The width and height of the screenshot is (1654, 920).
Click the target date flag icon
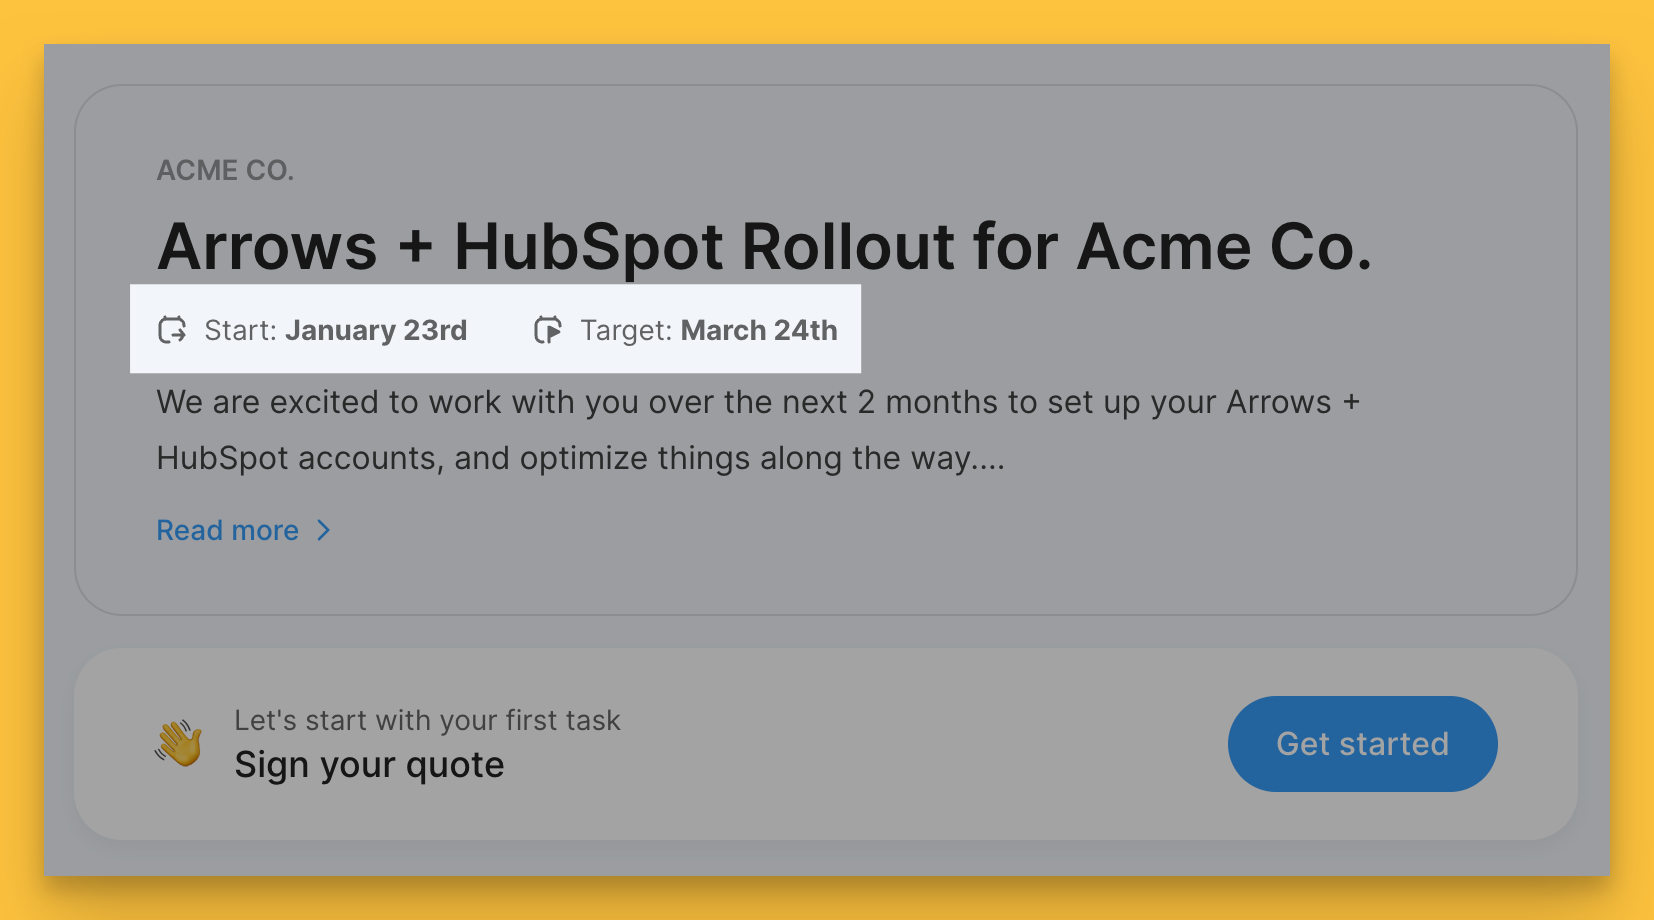click(x=548, y=330)
